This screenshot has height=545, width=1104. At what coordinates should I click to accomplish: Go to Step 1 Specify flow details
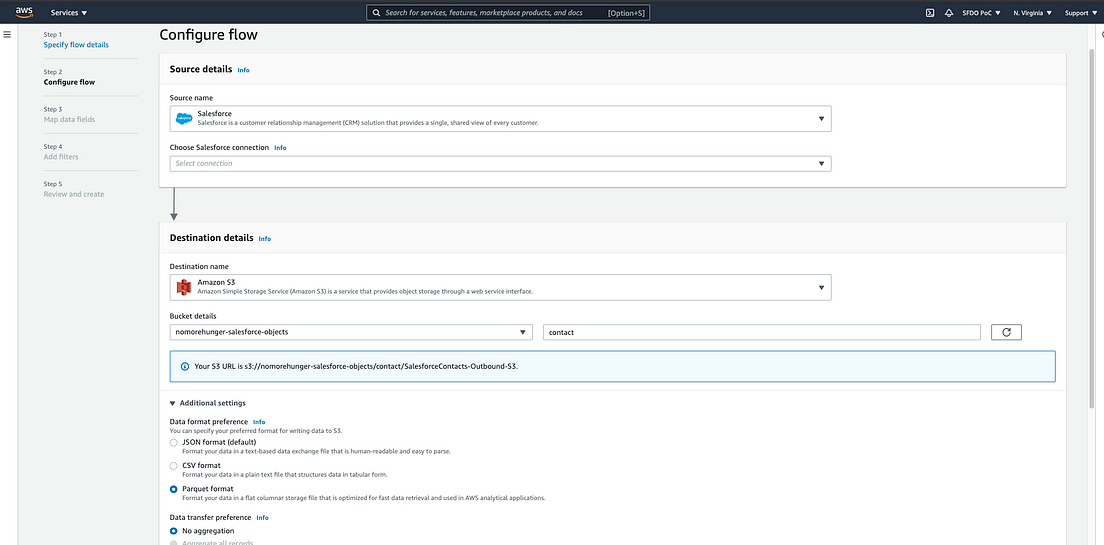coord(76,44)
